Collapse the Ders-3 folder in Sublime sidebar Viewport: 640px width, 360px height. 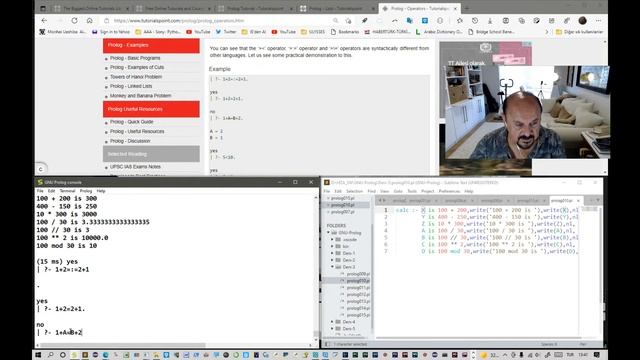click(x=333, y=267)
